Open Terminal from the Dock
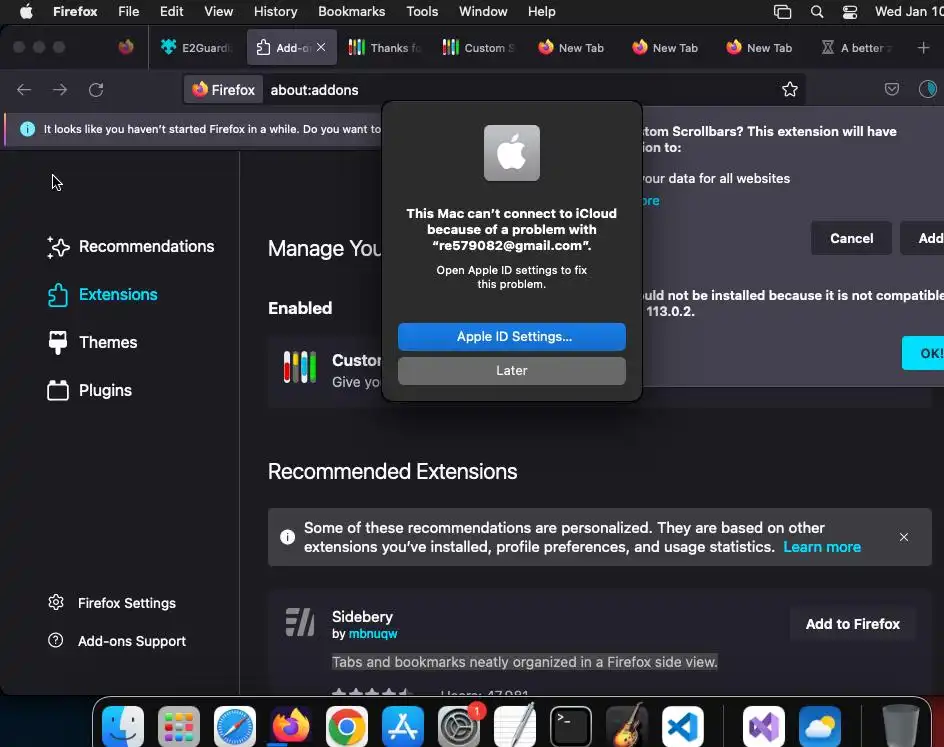944x747 pixels. pos(571,726)
